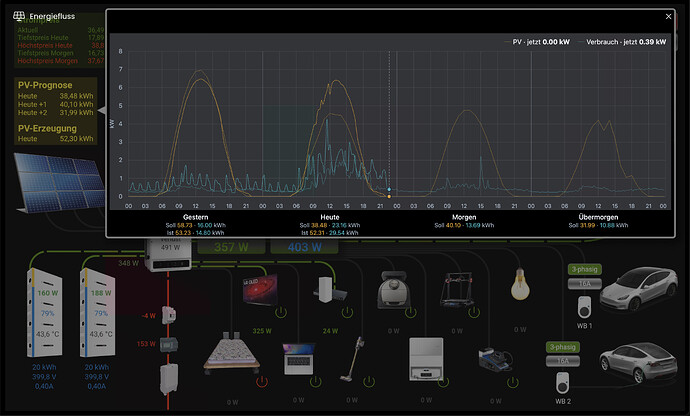
Task: Toggle the Verbrauch series in chart legend
Action: tap(622, 42)
